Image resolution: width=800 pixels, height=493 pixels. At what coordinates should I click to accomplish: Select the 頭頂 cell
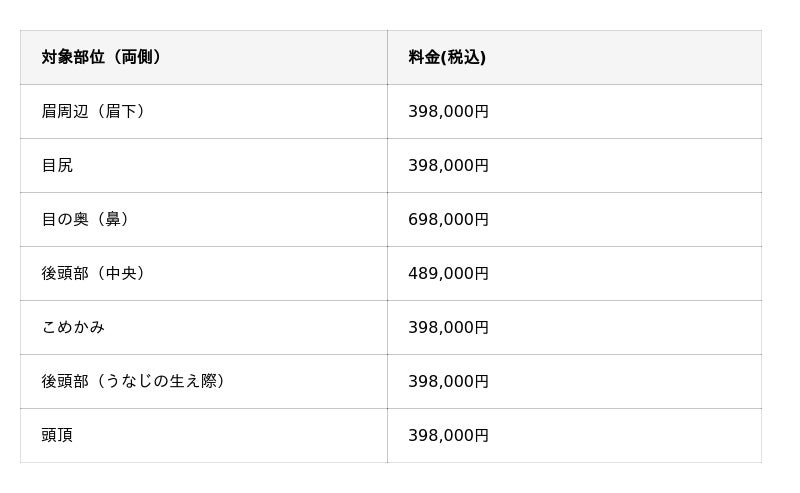57,435
